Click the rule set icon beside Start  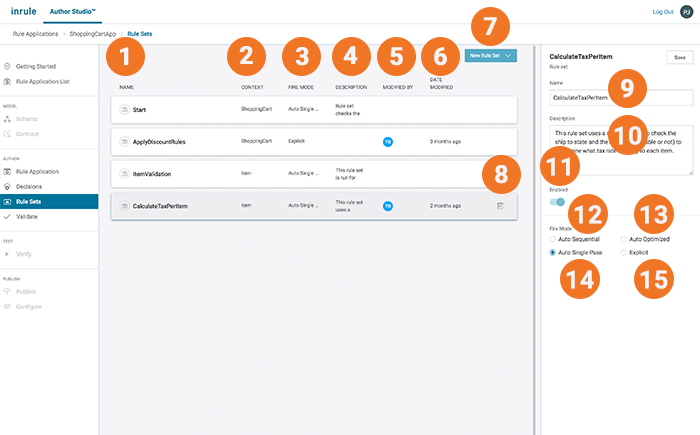pyautogui.click(x=125, y=109)
